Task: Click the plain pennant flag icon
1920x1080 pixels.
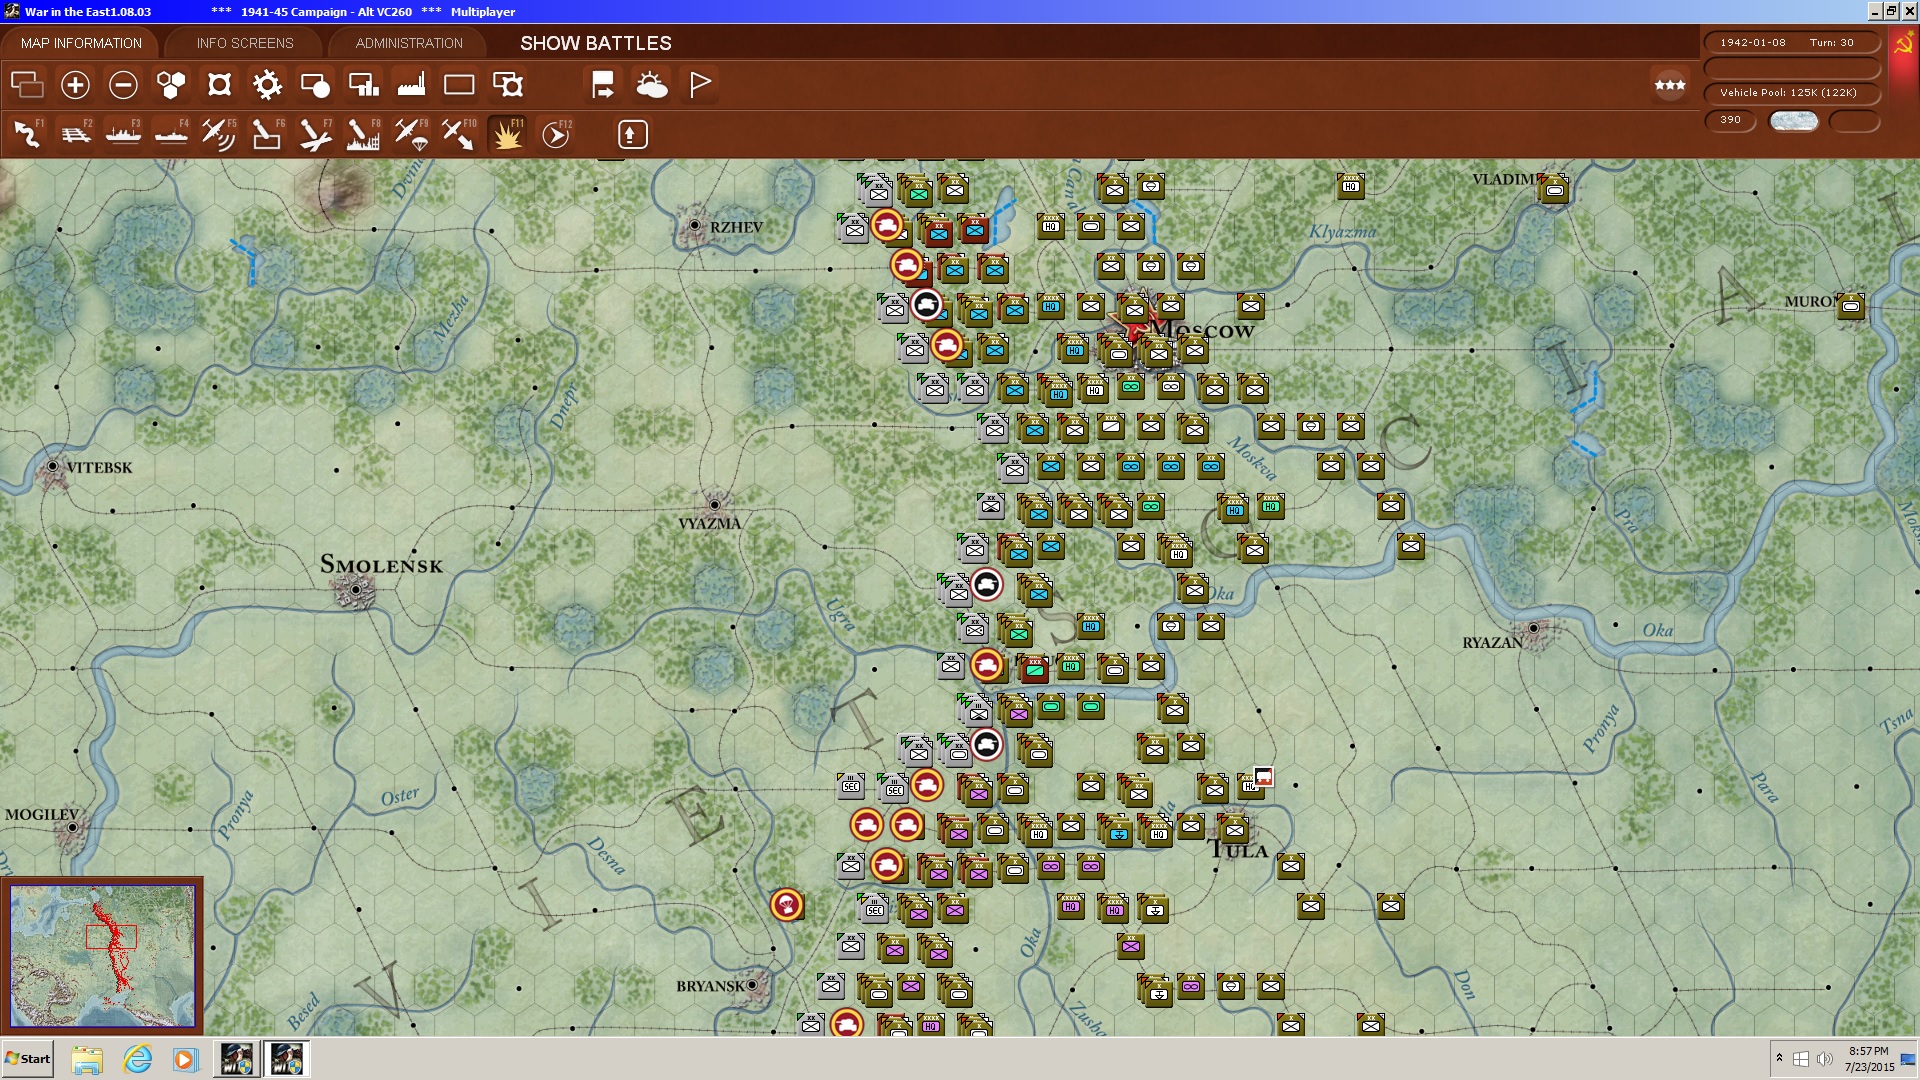Action: (700, 85)
